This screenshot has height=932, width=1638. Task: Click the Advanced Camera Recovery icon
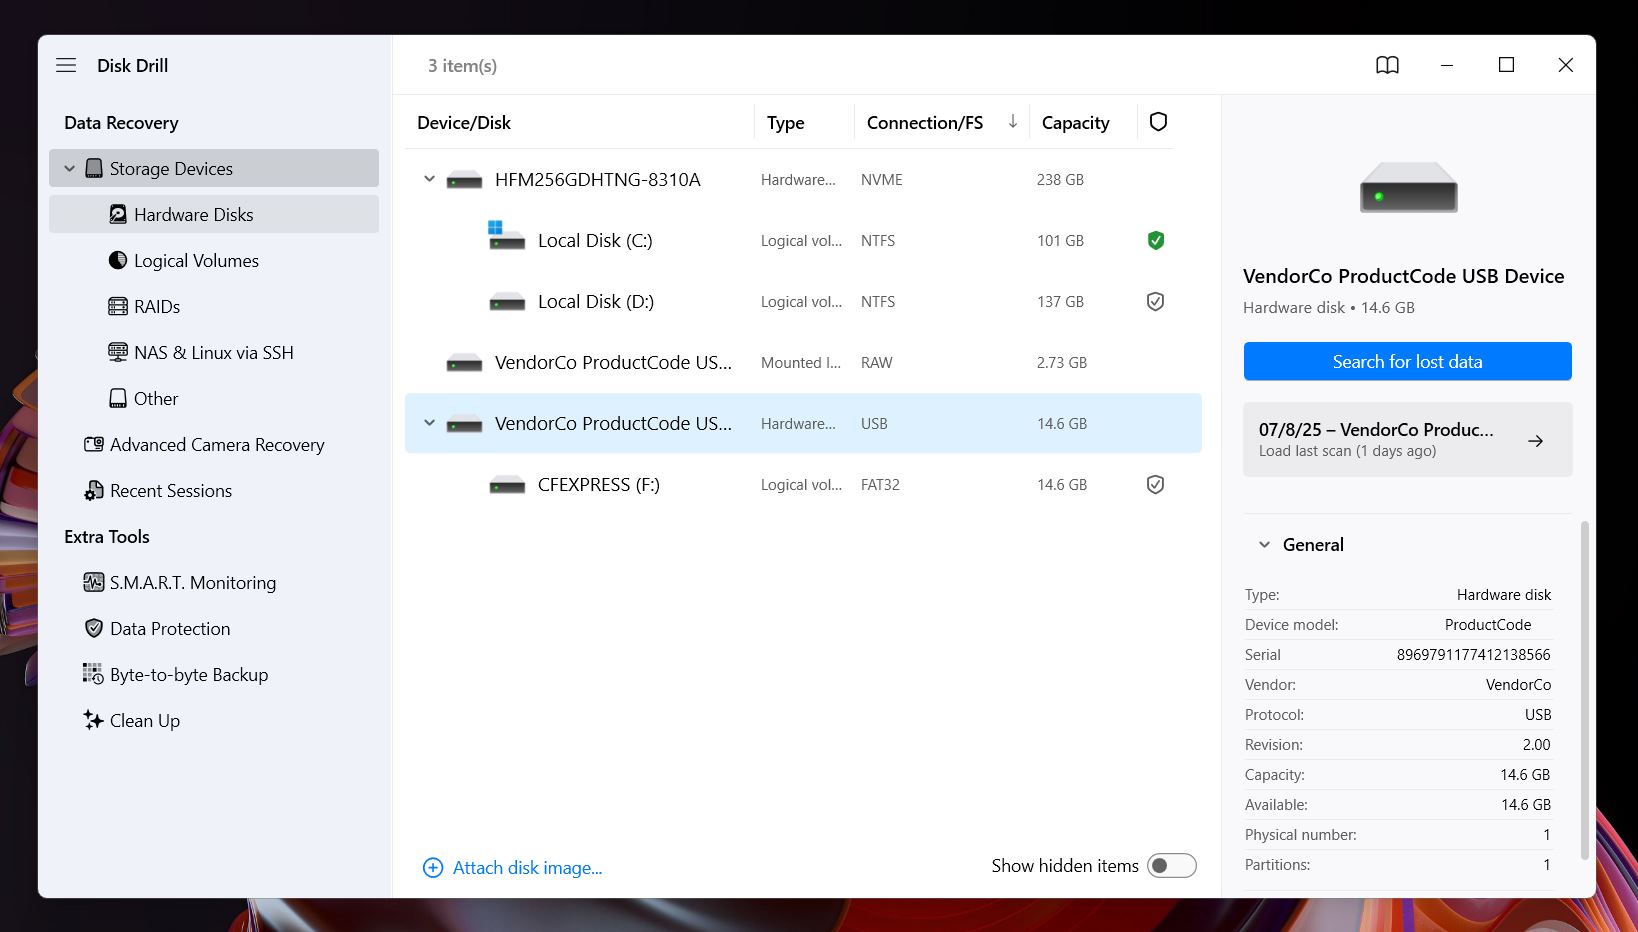coord(94,444)
